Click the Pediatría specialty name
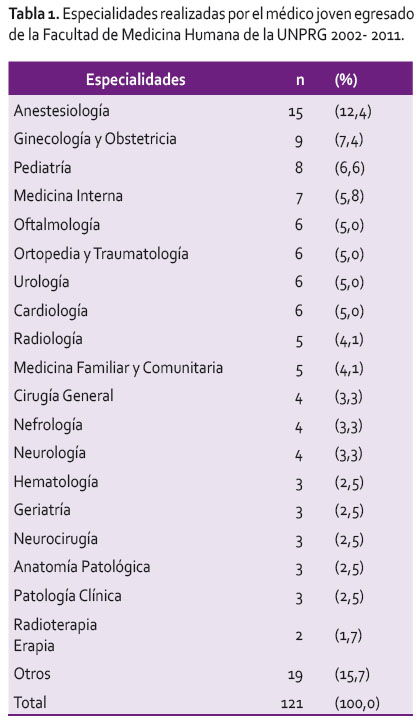 click(x=42, y=168)
